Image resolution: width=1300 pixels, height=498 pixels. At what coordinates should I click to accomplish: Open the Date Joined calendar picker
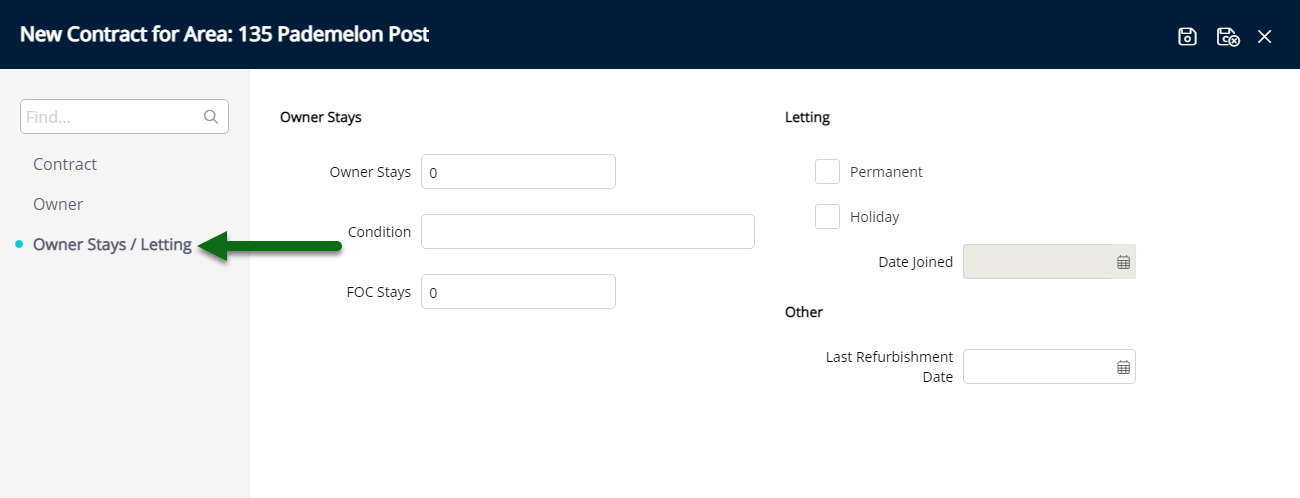tap(1123, 262)
